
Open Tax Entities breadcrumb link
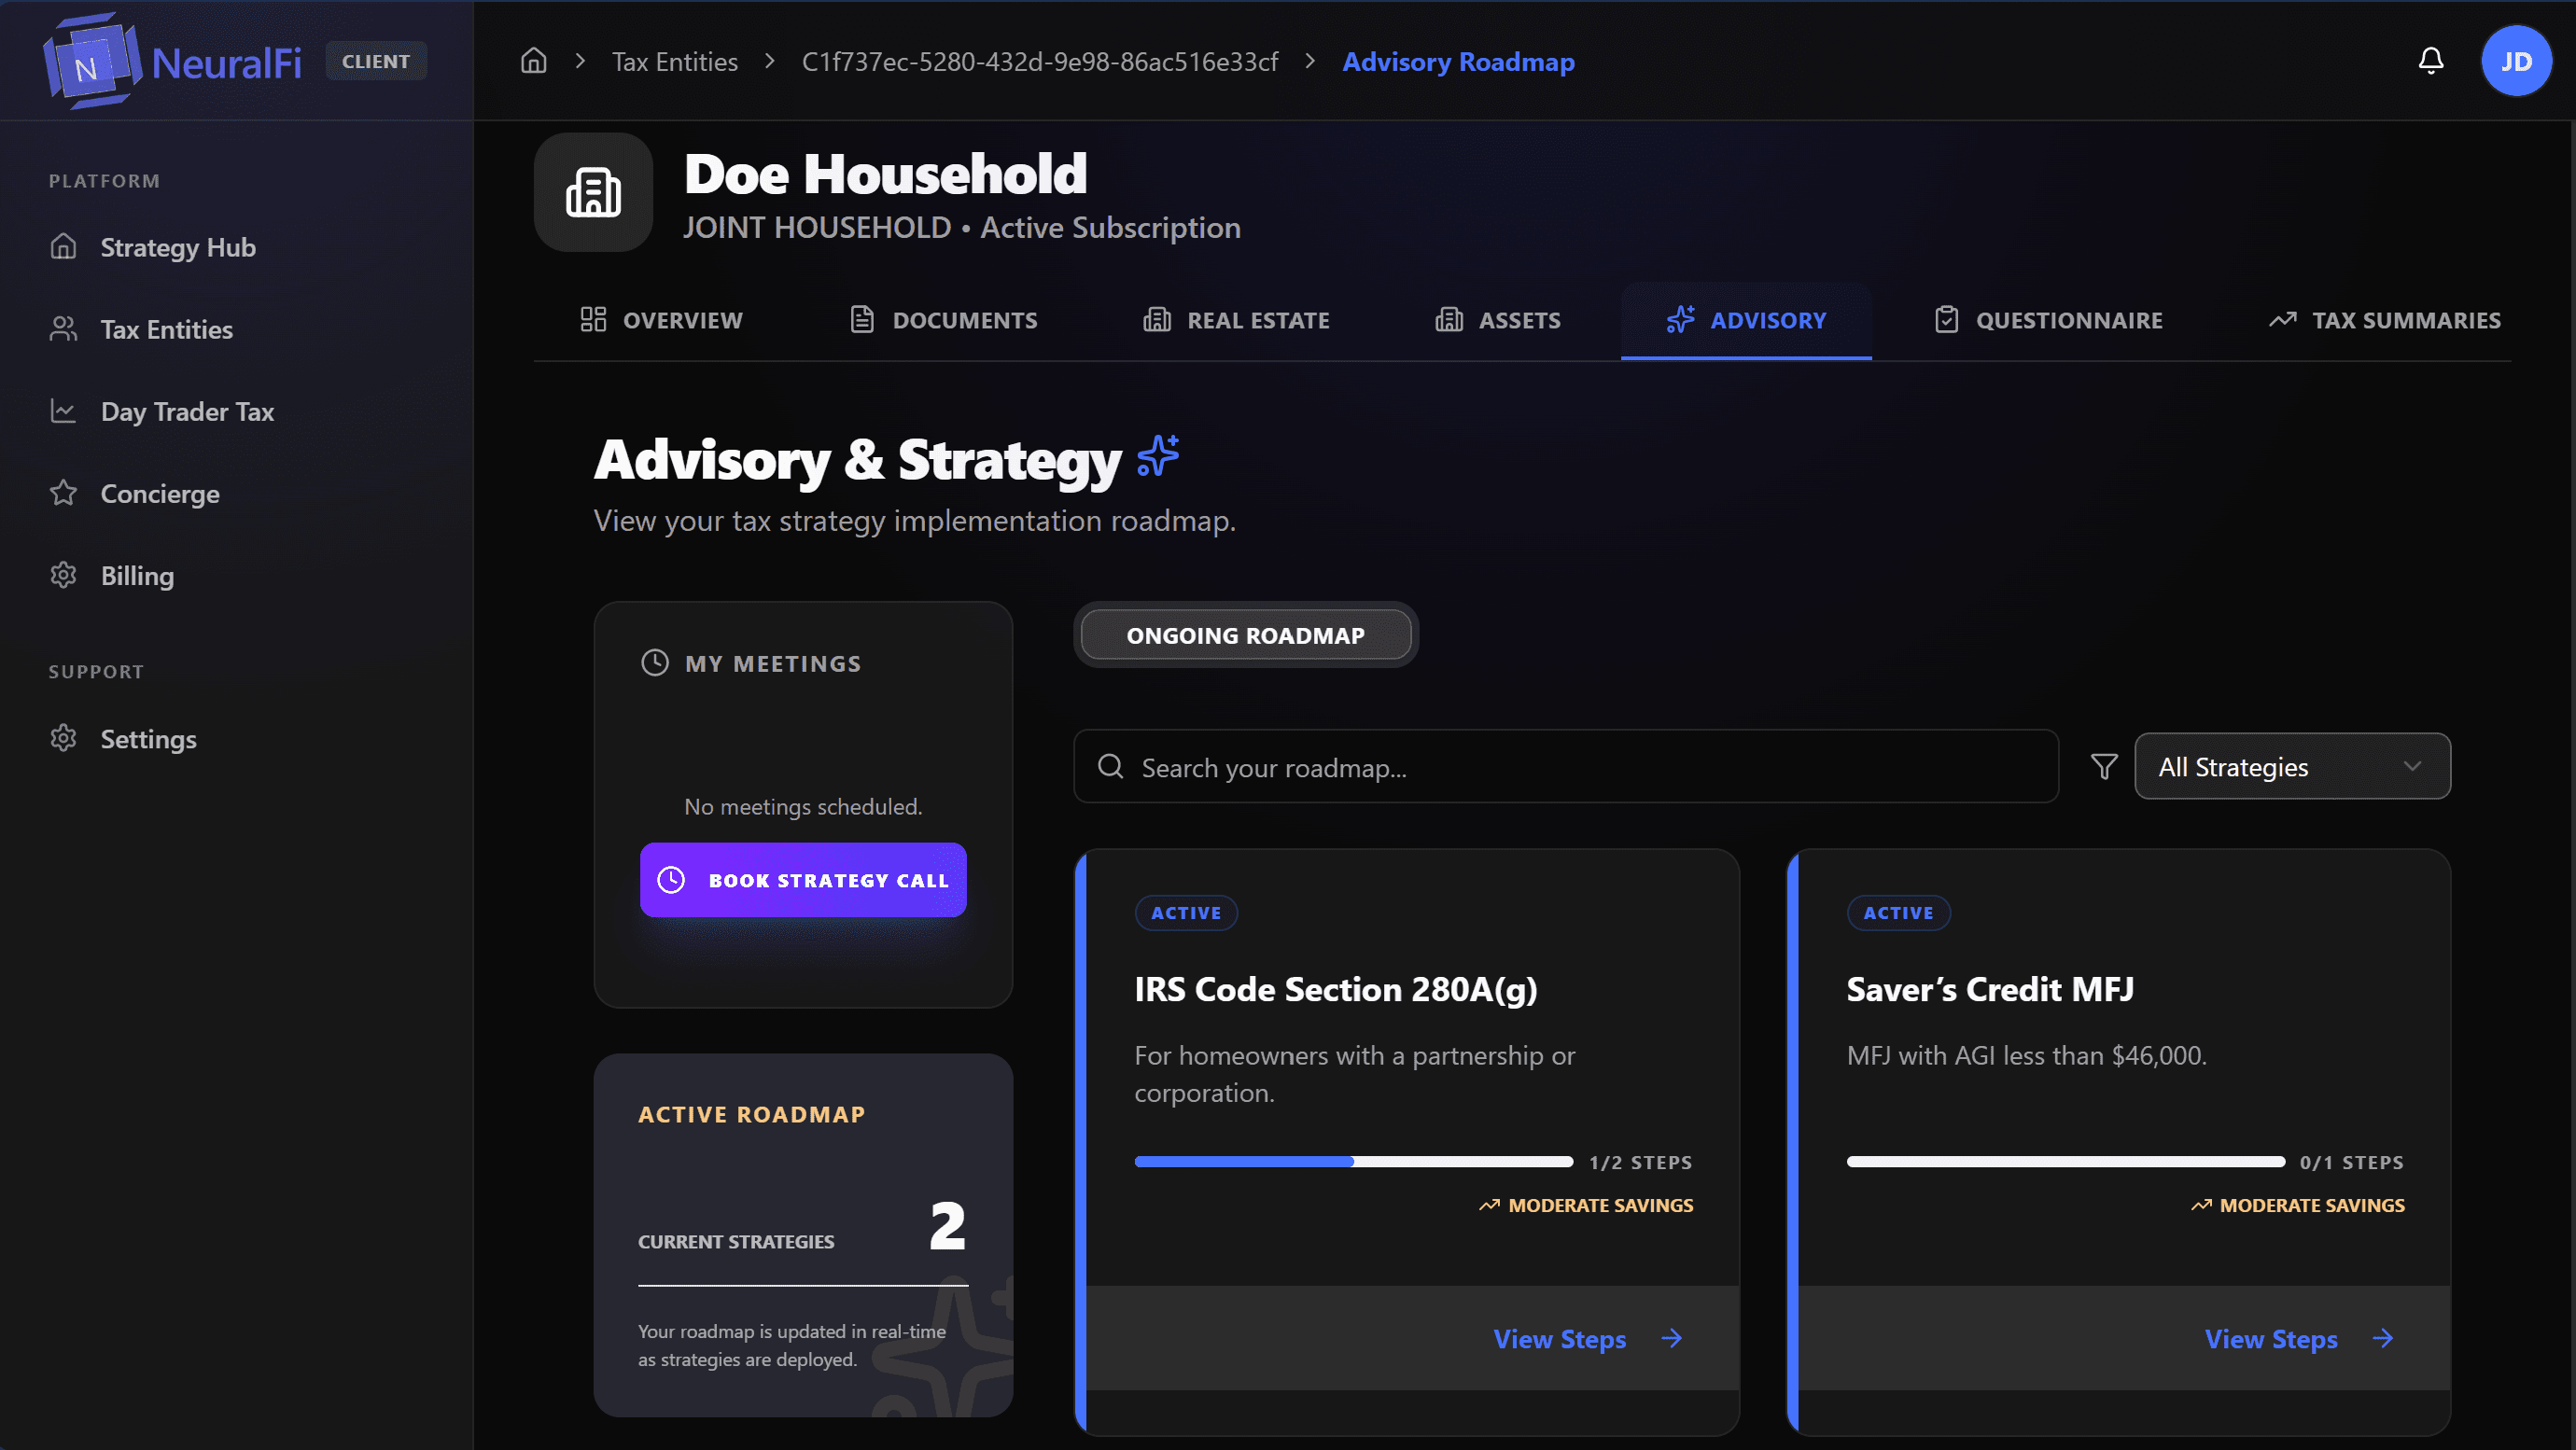[x=675, y=62]
